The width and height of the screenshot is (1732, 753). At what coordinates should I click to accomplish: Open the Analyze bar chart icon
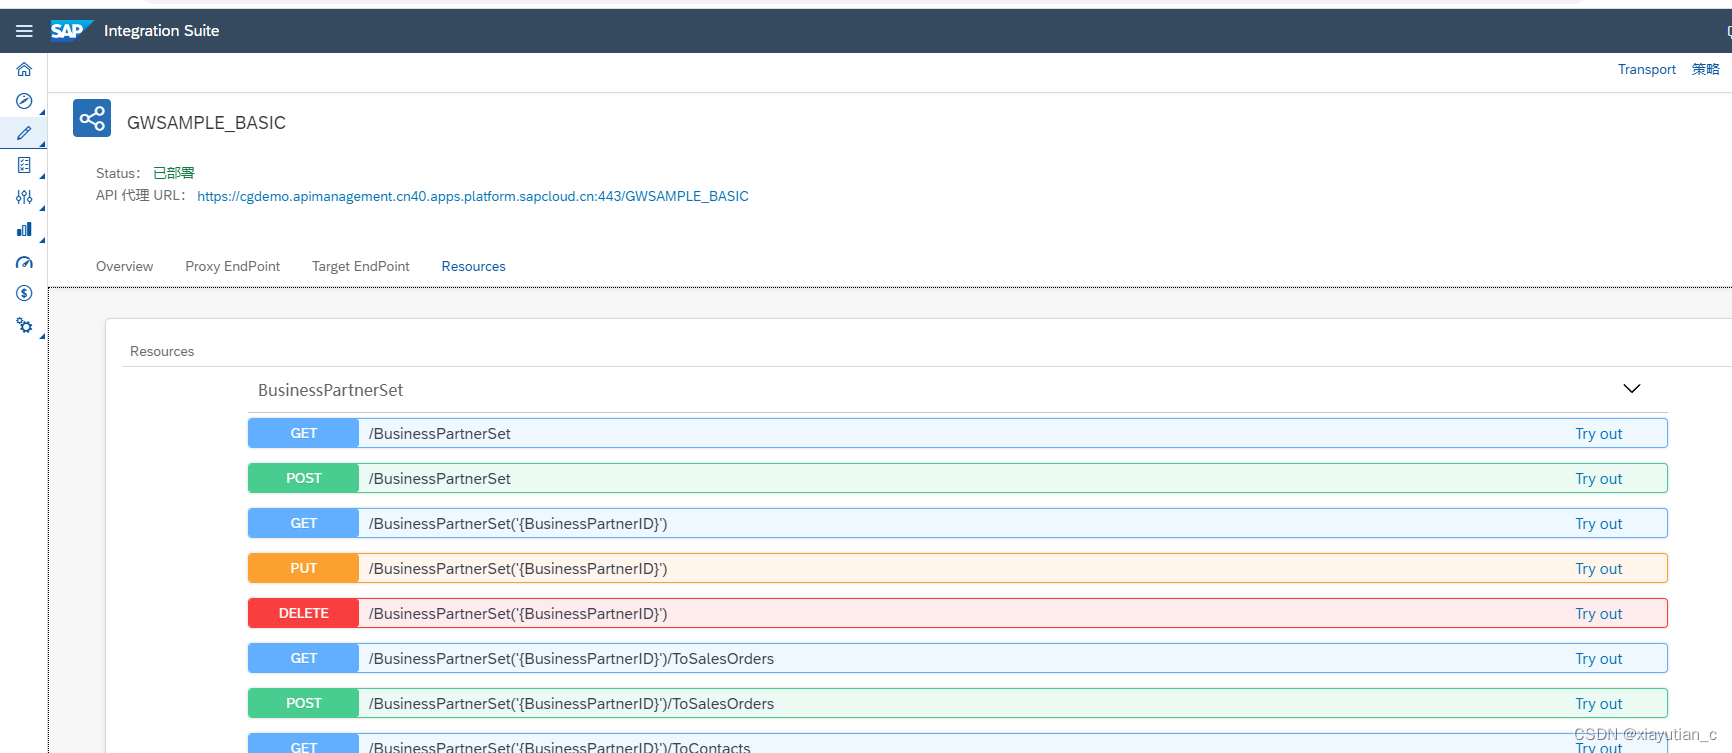[24, 229]
